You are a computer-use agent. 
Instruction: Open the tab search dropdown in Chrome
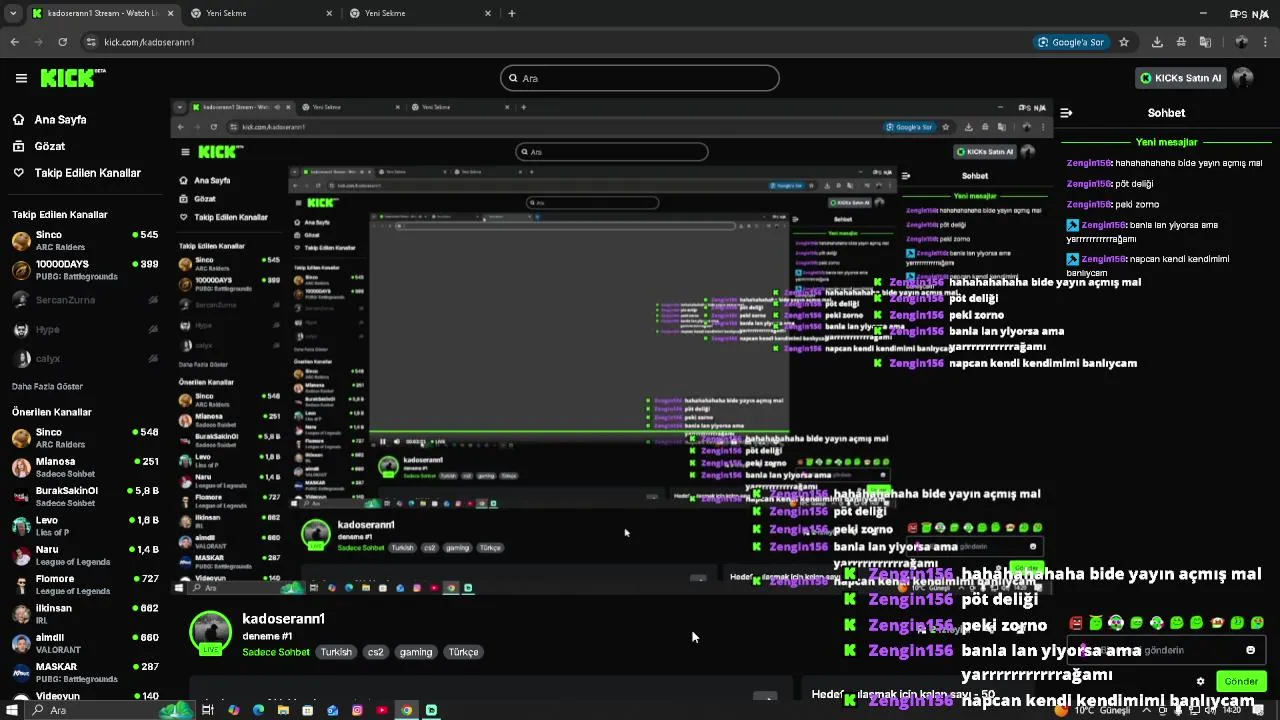point(12,13)
